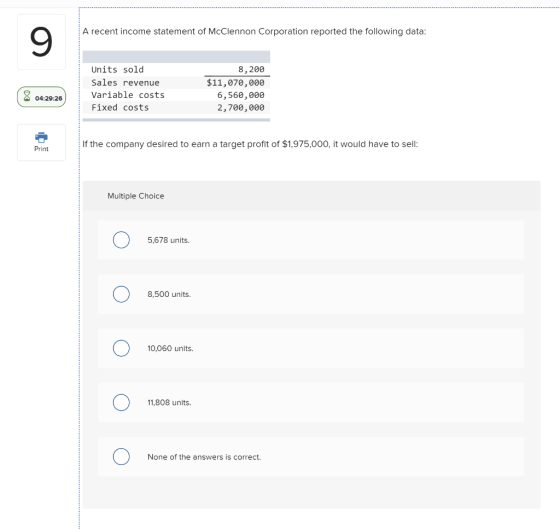Click the 10,060 units answer text

click(170, 349)
